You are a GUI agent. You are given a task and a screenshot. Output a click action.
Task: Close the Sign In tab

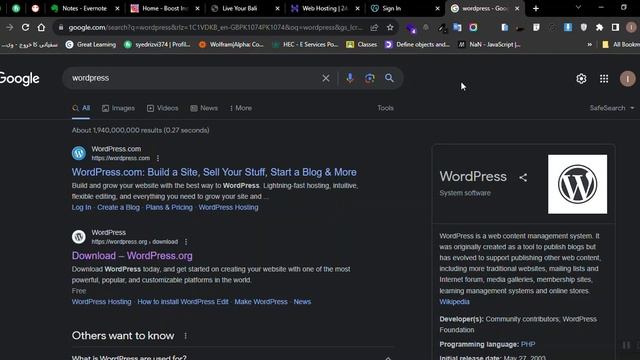coord(437,8)
